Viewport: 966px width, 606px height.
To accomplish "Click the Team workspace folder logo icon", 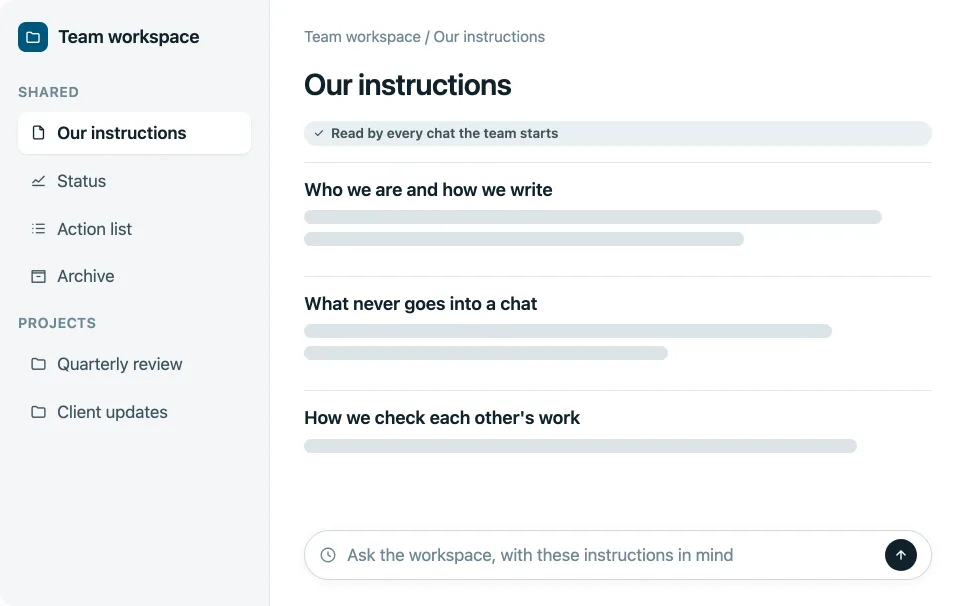I will pyautogui.click(x=33, y=37).
